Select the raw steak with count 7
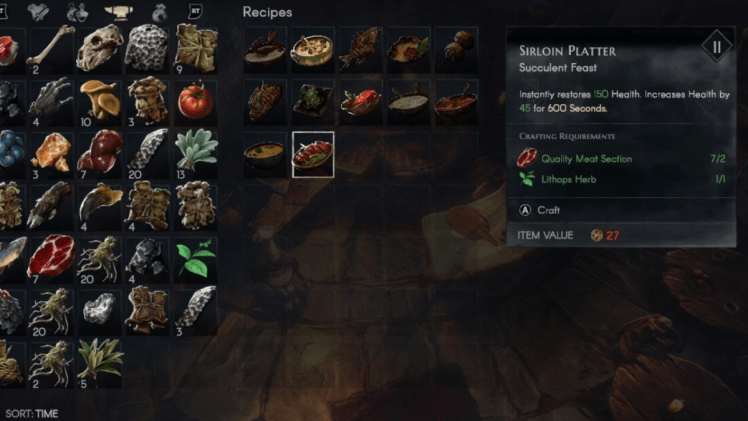 52,259
